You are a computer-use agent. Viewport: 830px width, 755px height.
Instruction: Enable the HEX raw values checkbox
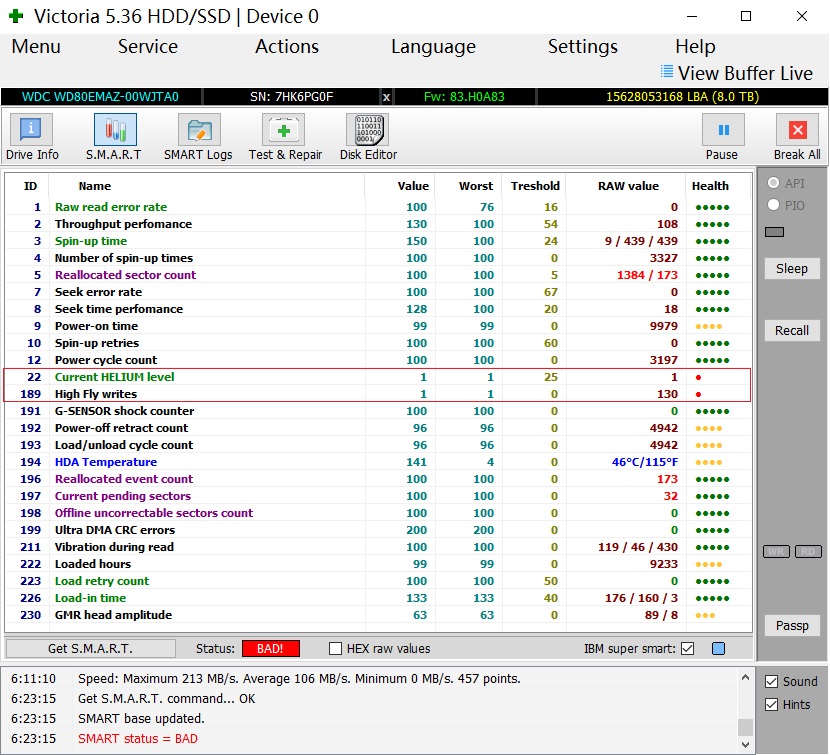[x=335, y=649]
